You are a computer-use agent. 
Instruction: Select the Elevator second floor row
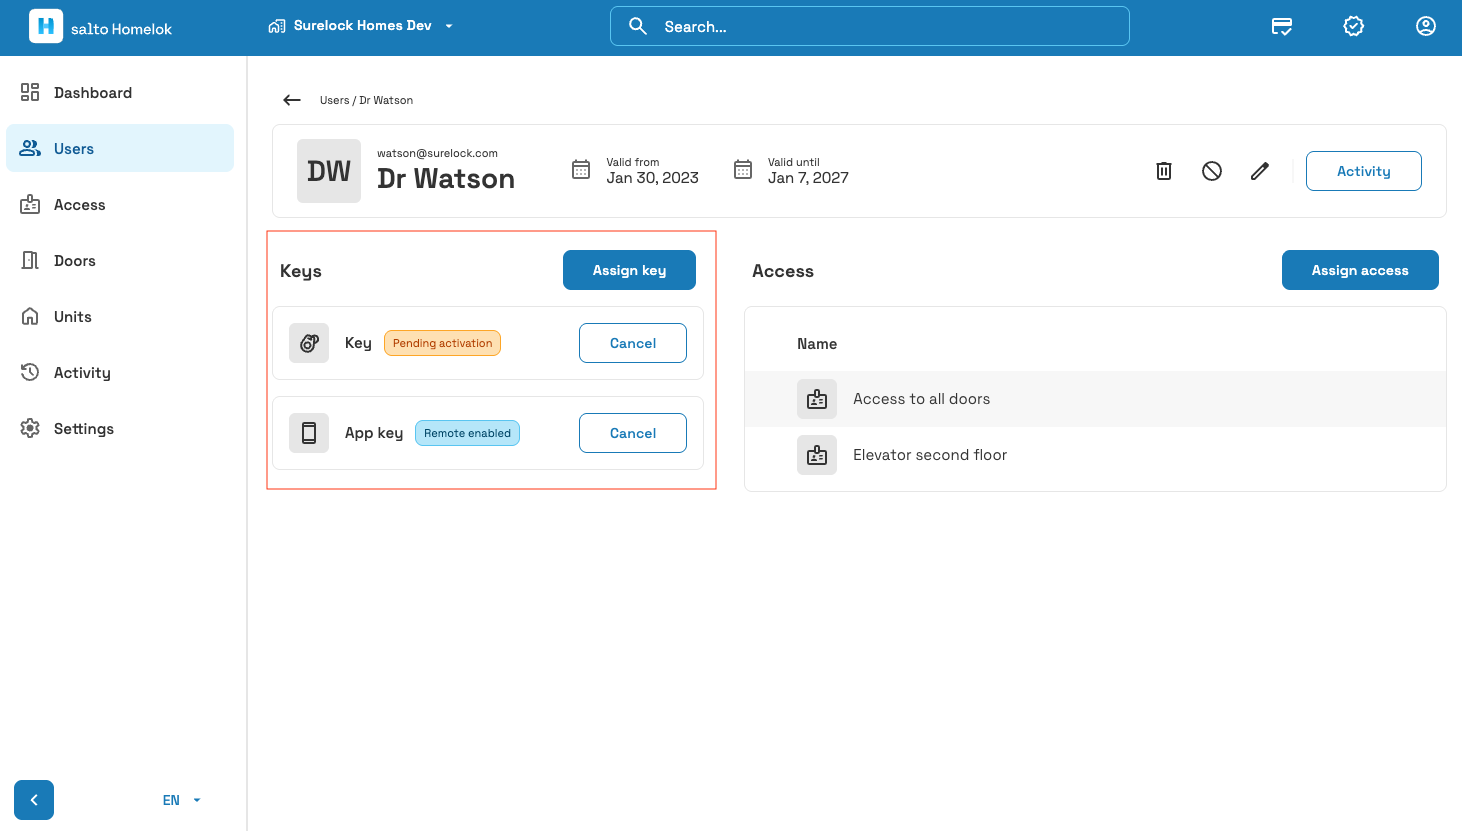pyautogui.click(x=1095, y=455)
